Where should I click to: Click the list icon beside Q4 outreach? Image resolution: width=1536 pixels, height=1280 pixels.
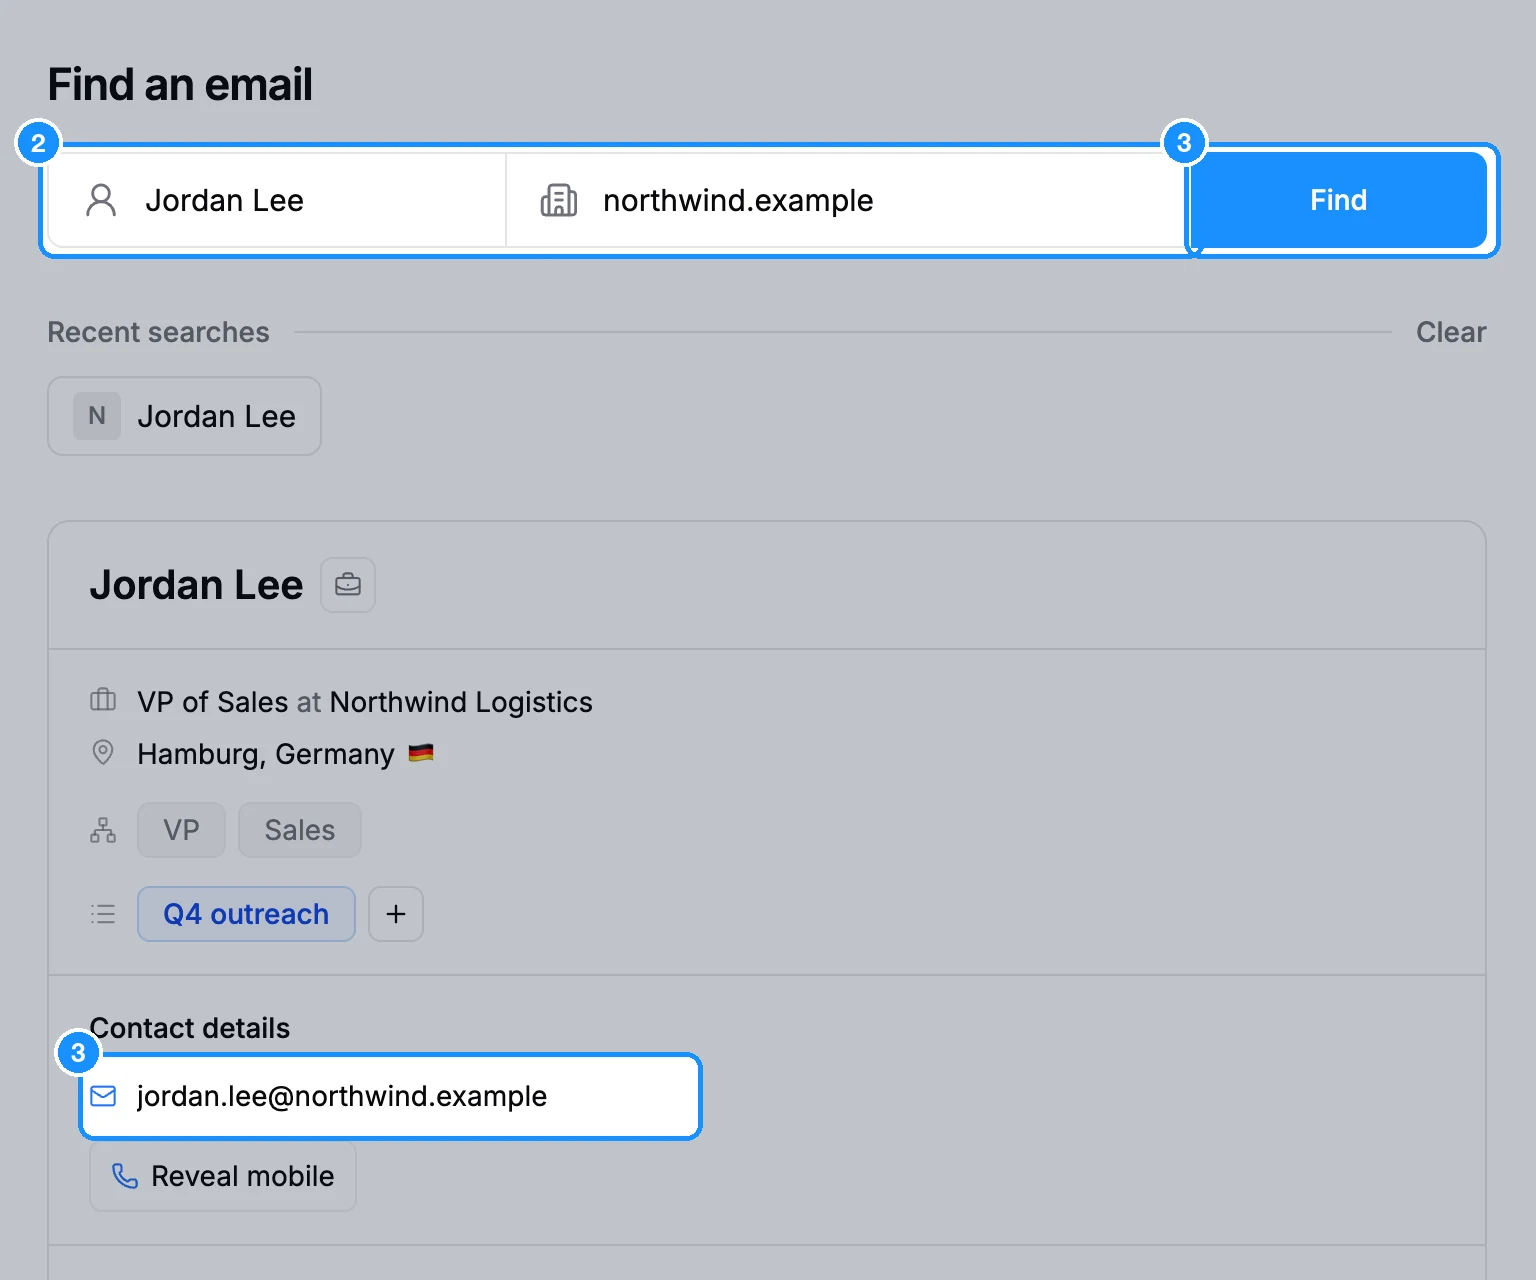103,914
